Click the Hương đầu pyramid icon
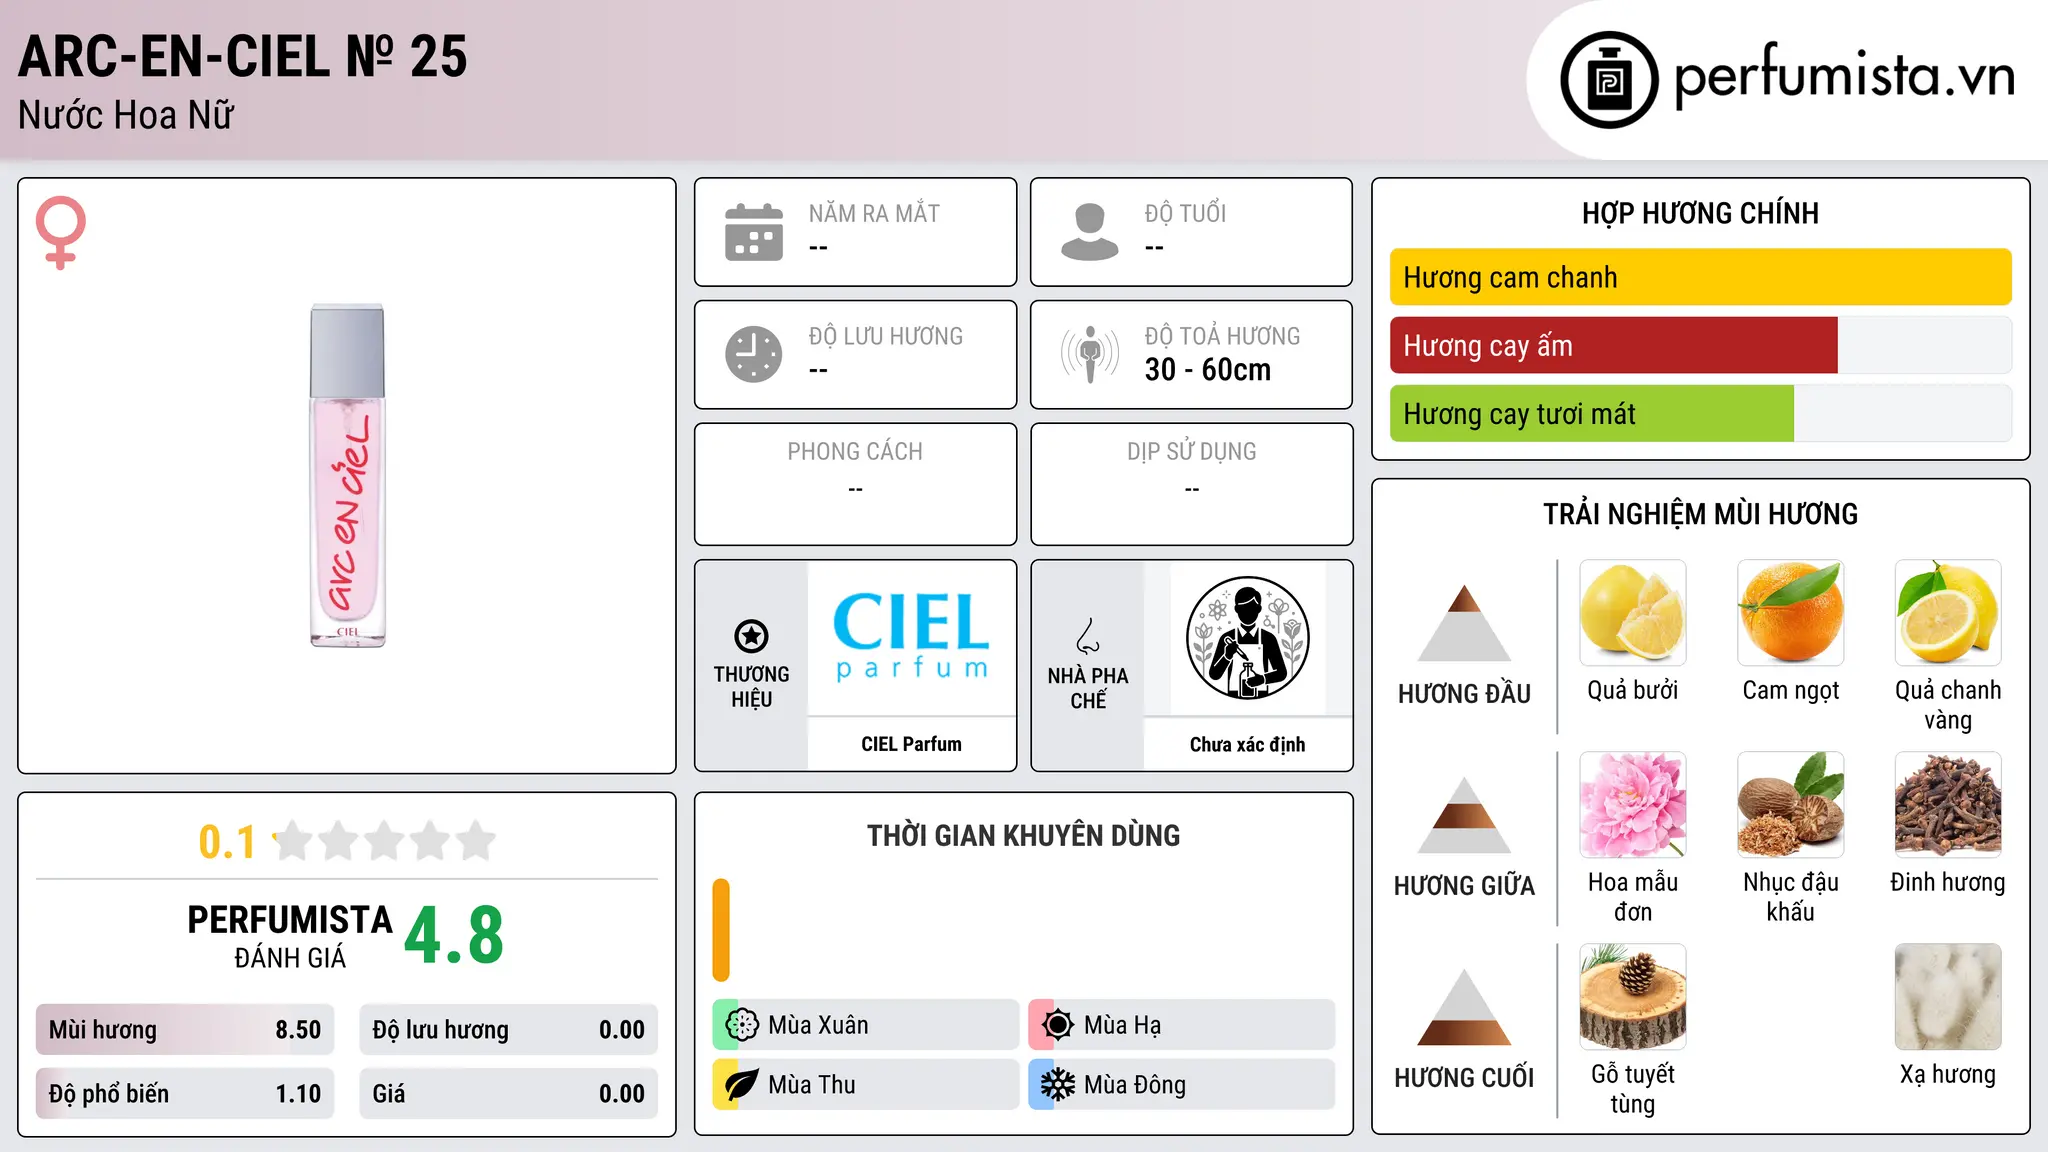The width and height of the screenshot is (2048, 1152). (x=1464, y=623)
